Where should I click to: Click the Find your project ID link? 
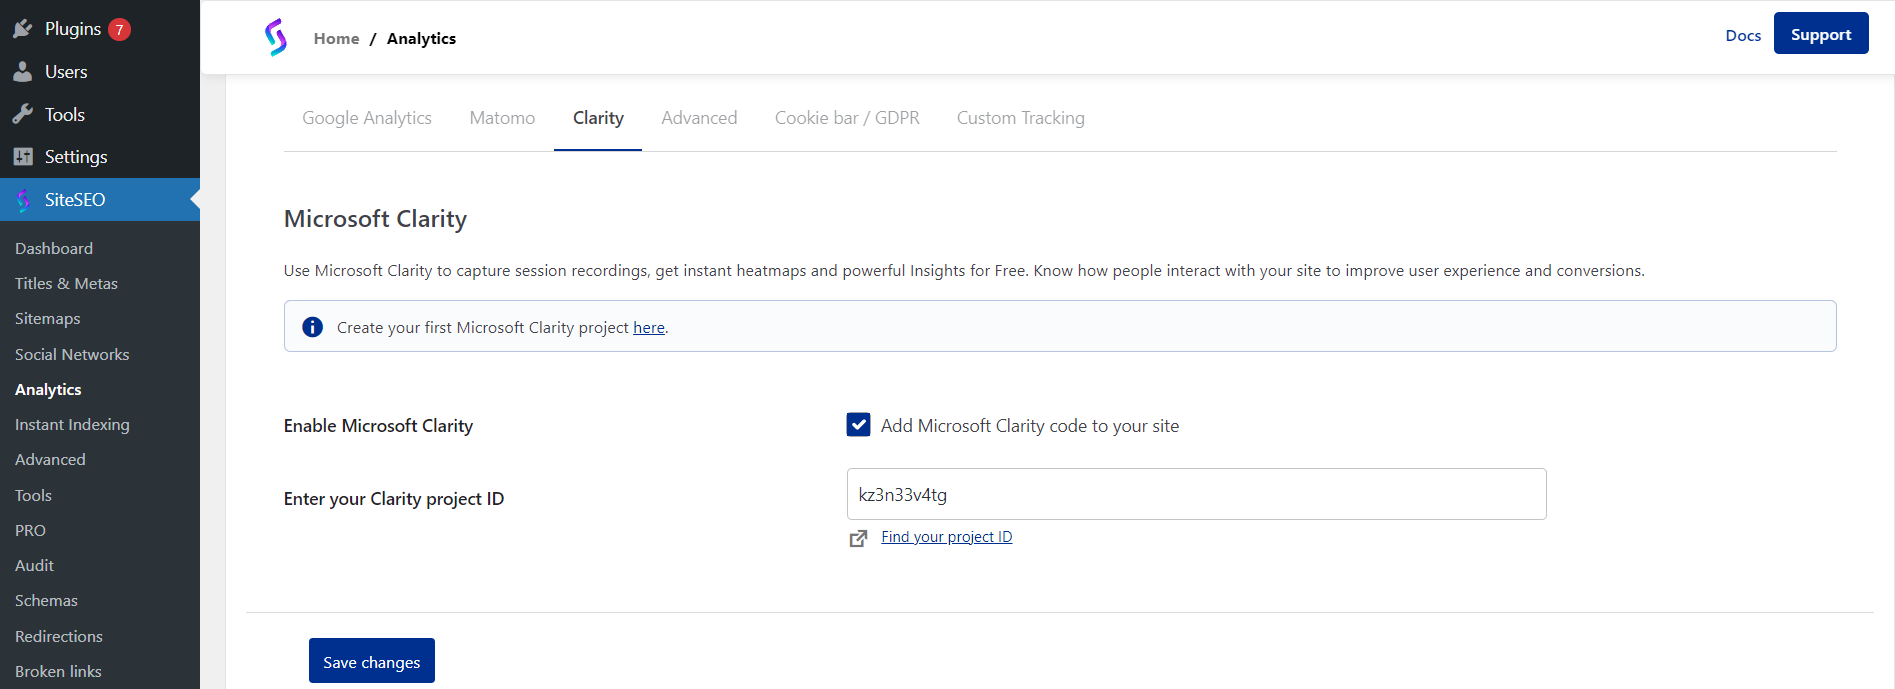point(947,537)
